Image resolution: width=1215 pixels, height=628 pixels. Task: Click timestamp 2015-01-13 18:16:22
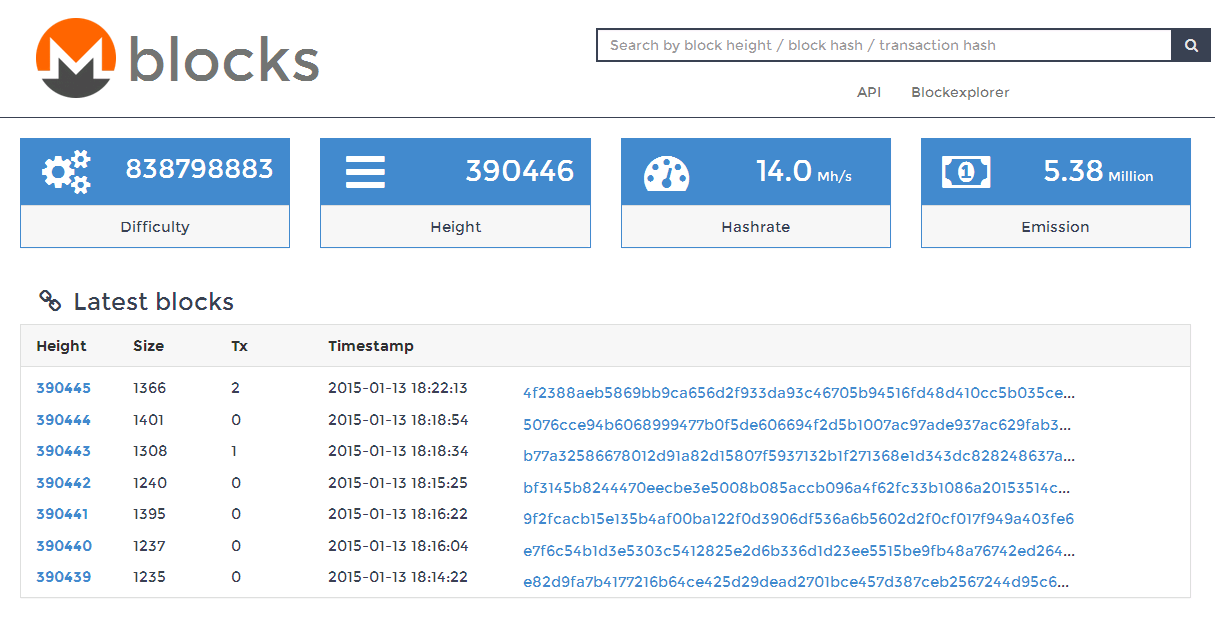point(398,514)
